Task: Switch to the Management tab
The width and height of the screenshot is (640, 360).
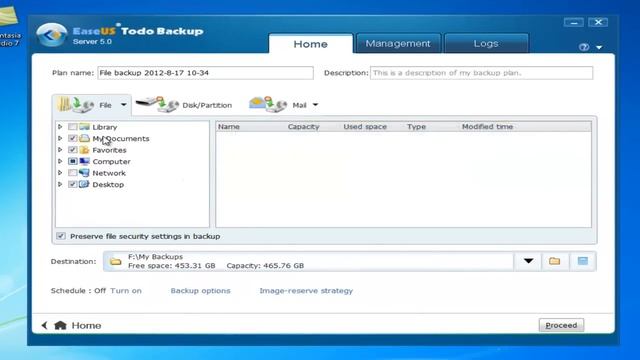Action: tap(398, 43)
